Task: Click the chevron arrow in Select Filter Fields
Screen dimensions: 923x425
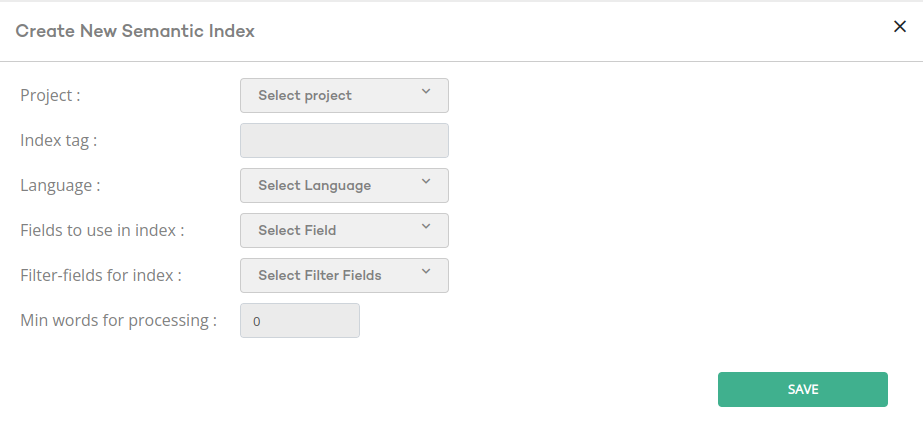Action: point(426,272)
